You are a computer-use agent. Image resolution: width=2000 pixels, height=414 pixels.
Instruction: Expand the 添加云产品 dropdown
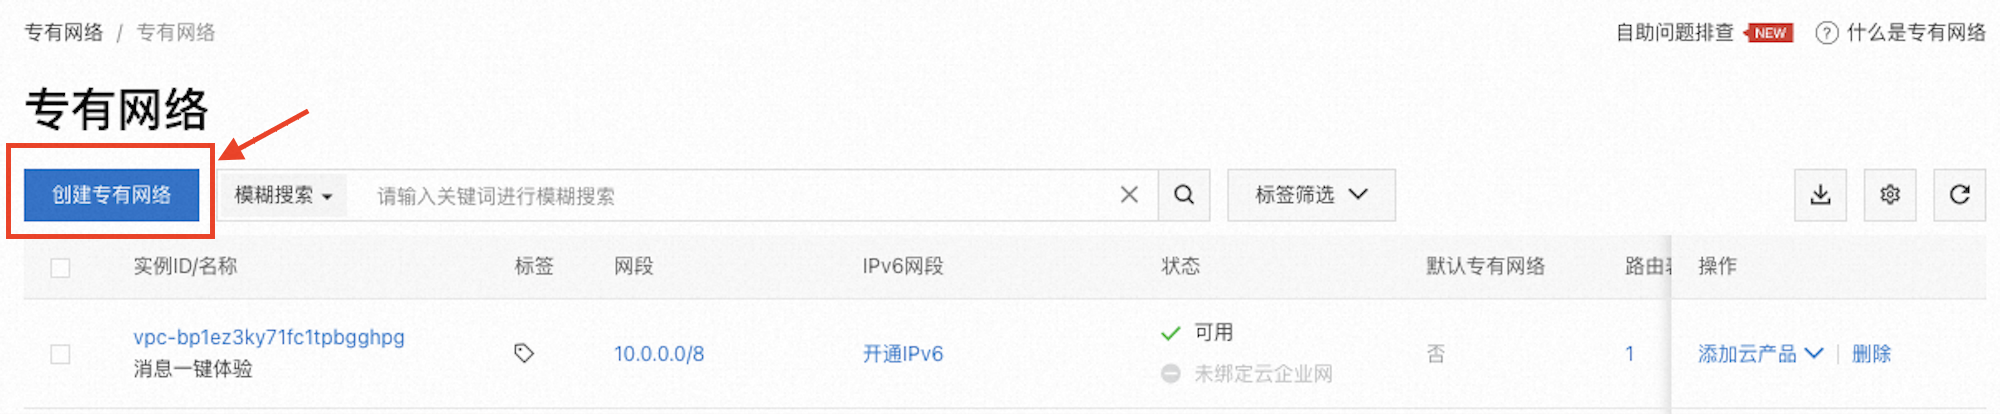(1760, 354)
